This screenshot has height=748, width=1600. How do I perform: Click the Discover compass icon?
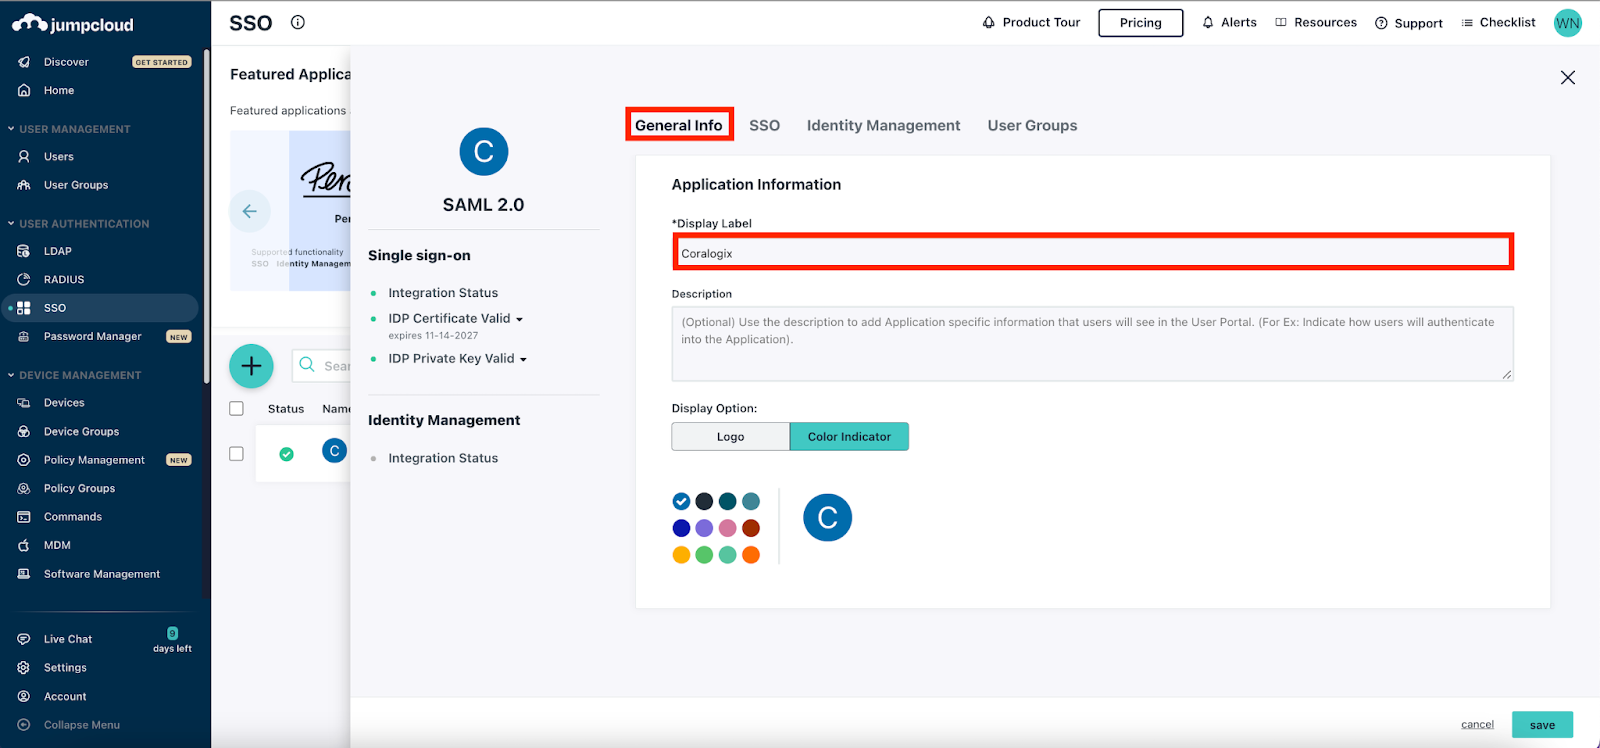[x=24, y=62]
